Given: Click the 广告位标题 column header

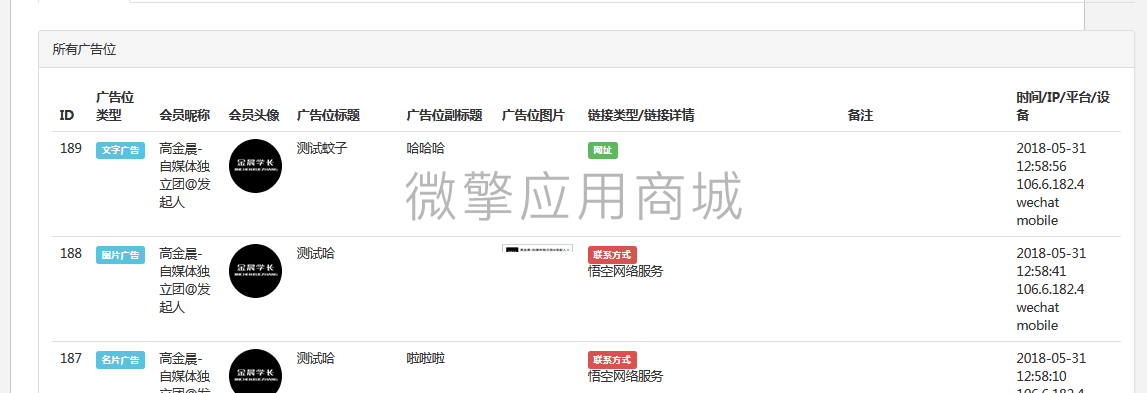Looking at the screenshot, I should click(x=328, y=116).
